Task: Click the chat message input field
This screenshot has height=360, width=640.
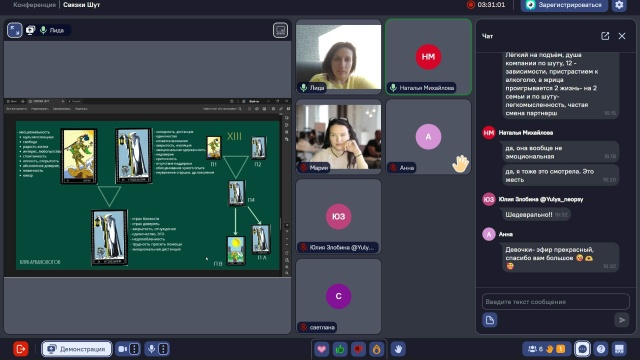Action: click(x=556, y=302)
